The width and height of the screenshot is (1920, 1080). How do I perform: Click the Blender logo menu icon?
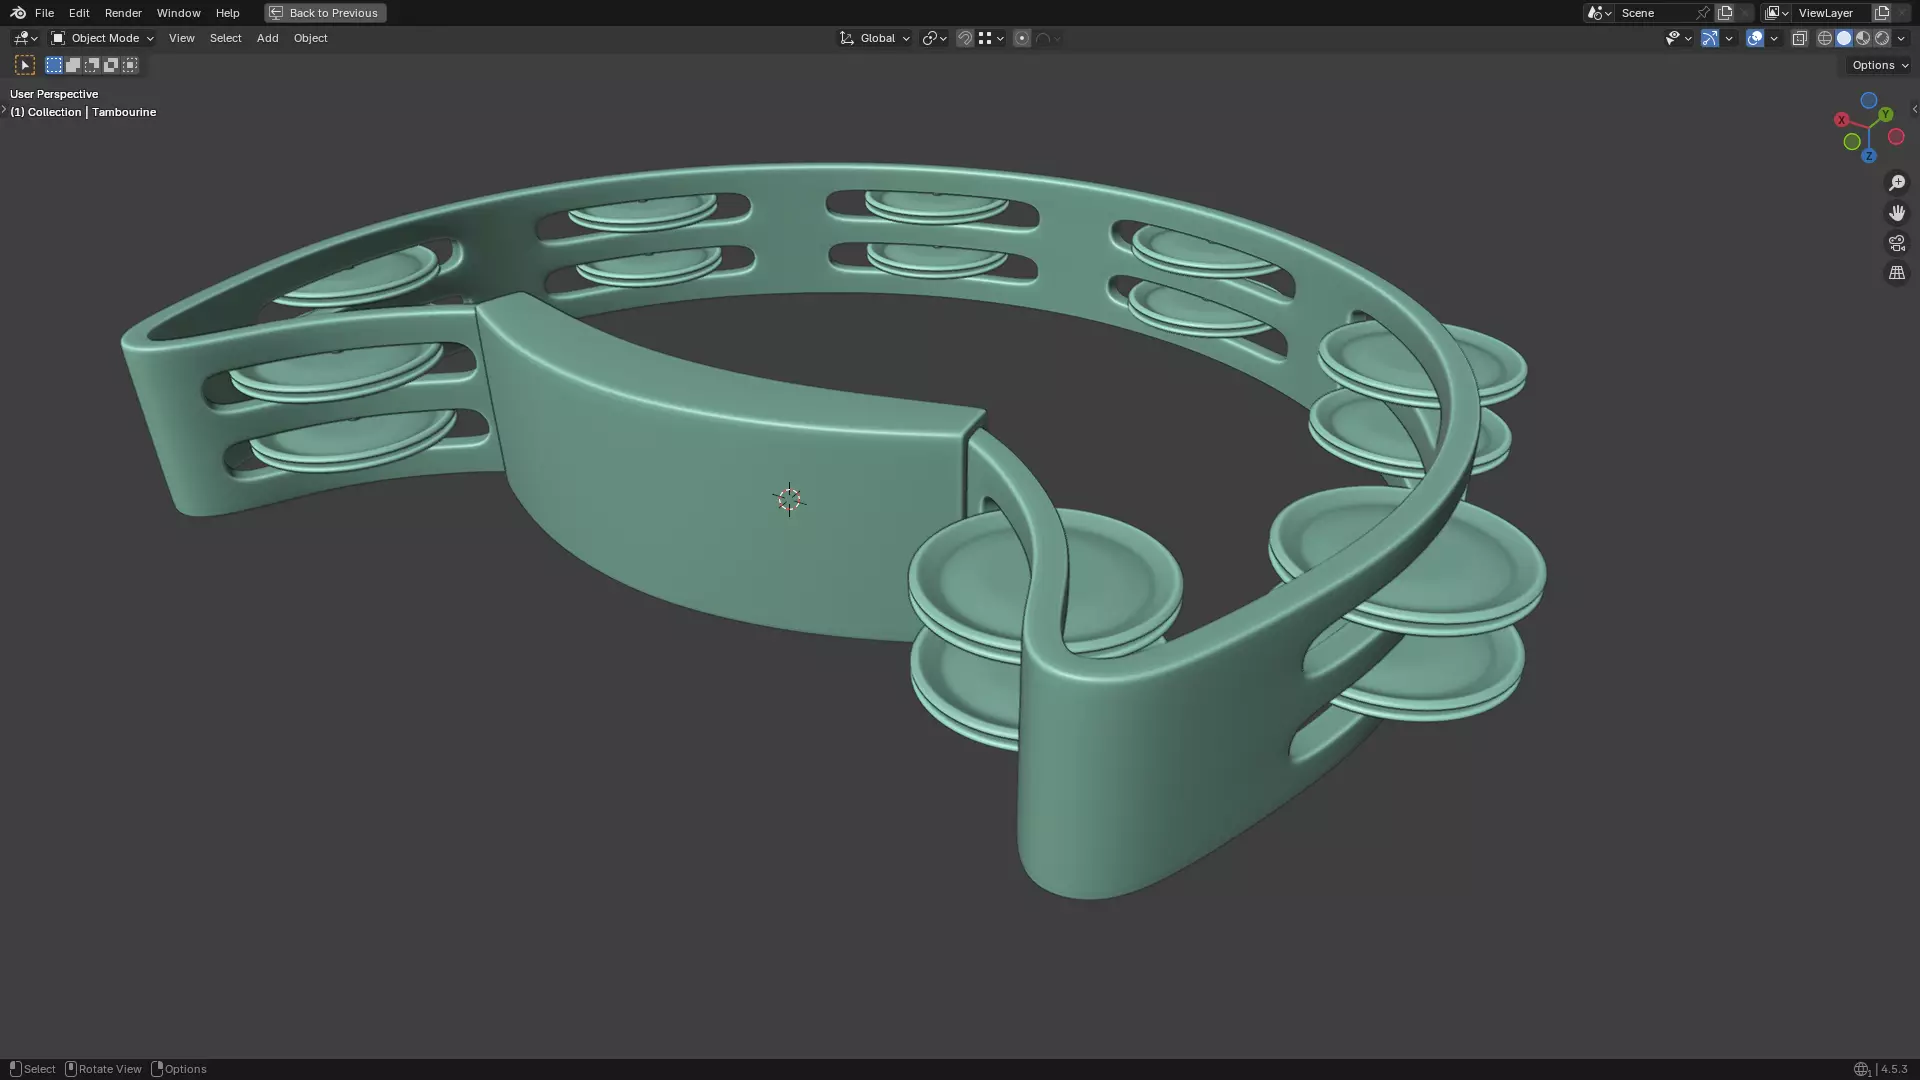tap(18, 13)
